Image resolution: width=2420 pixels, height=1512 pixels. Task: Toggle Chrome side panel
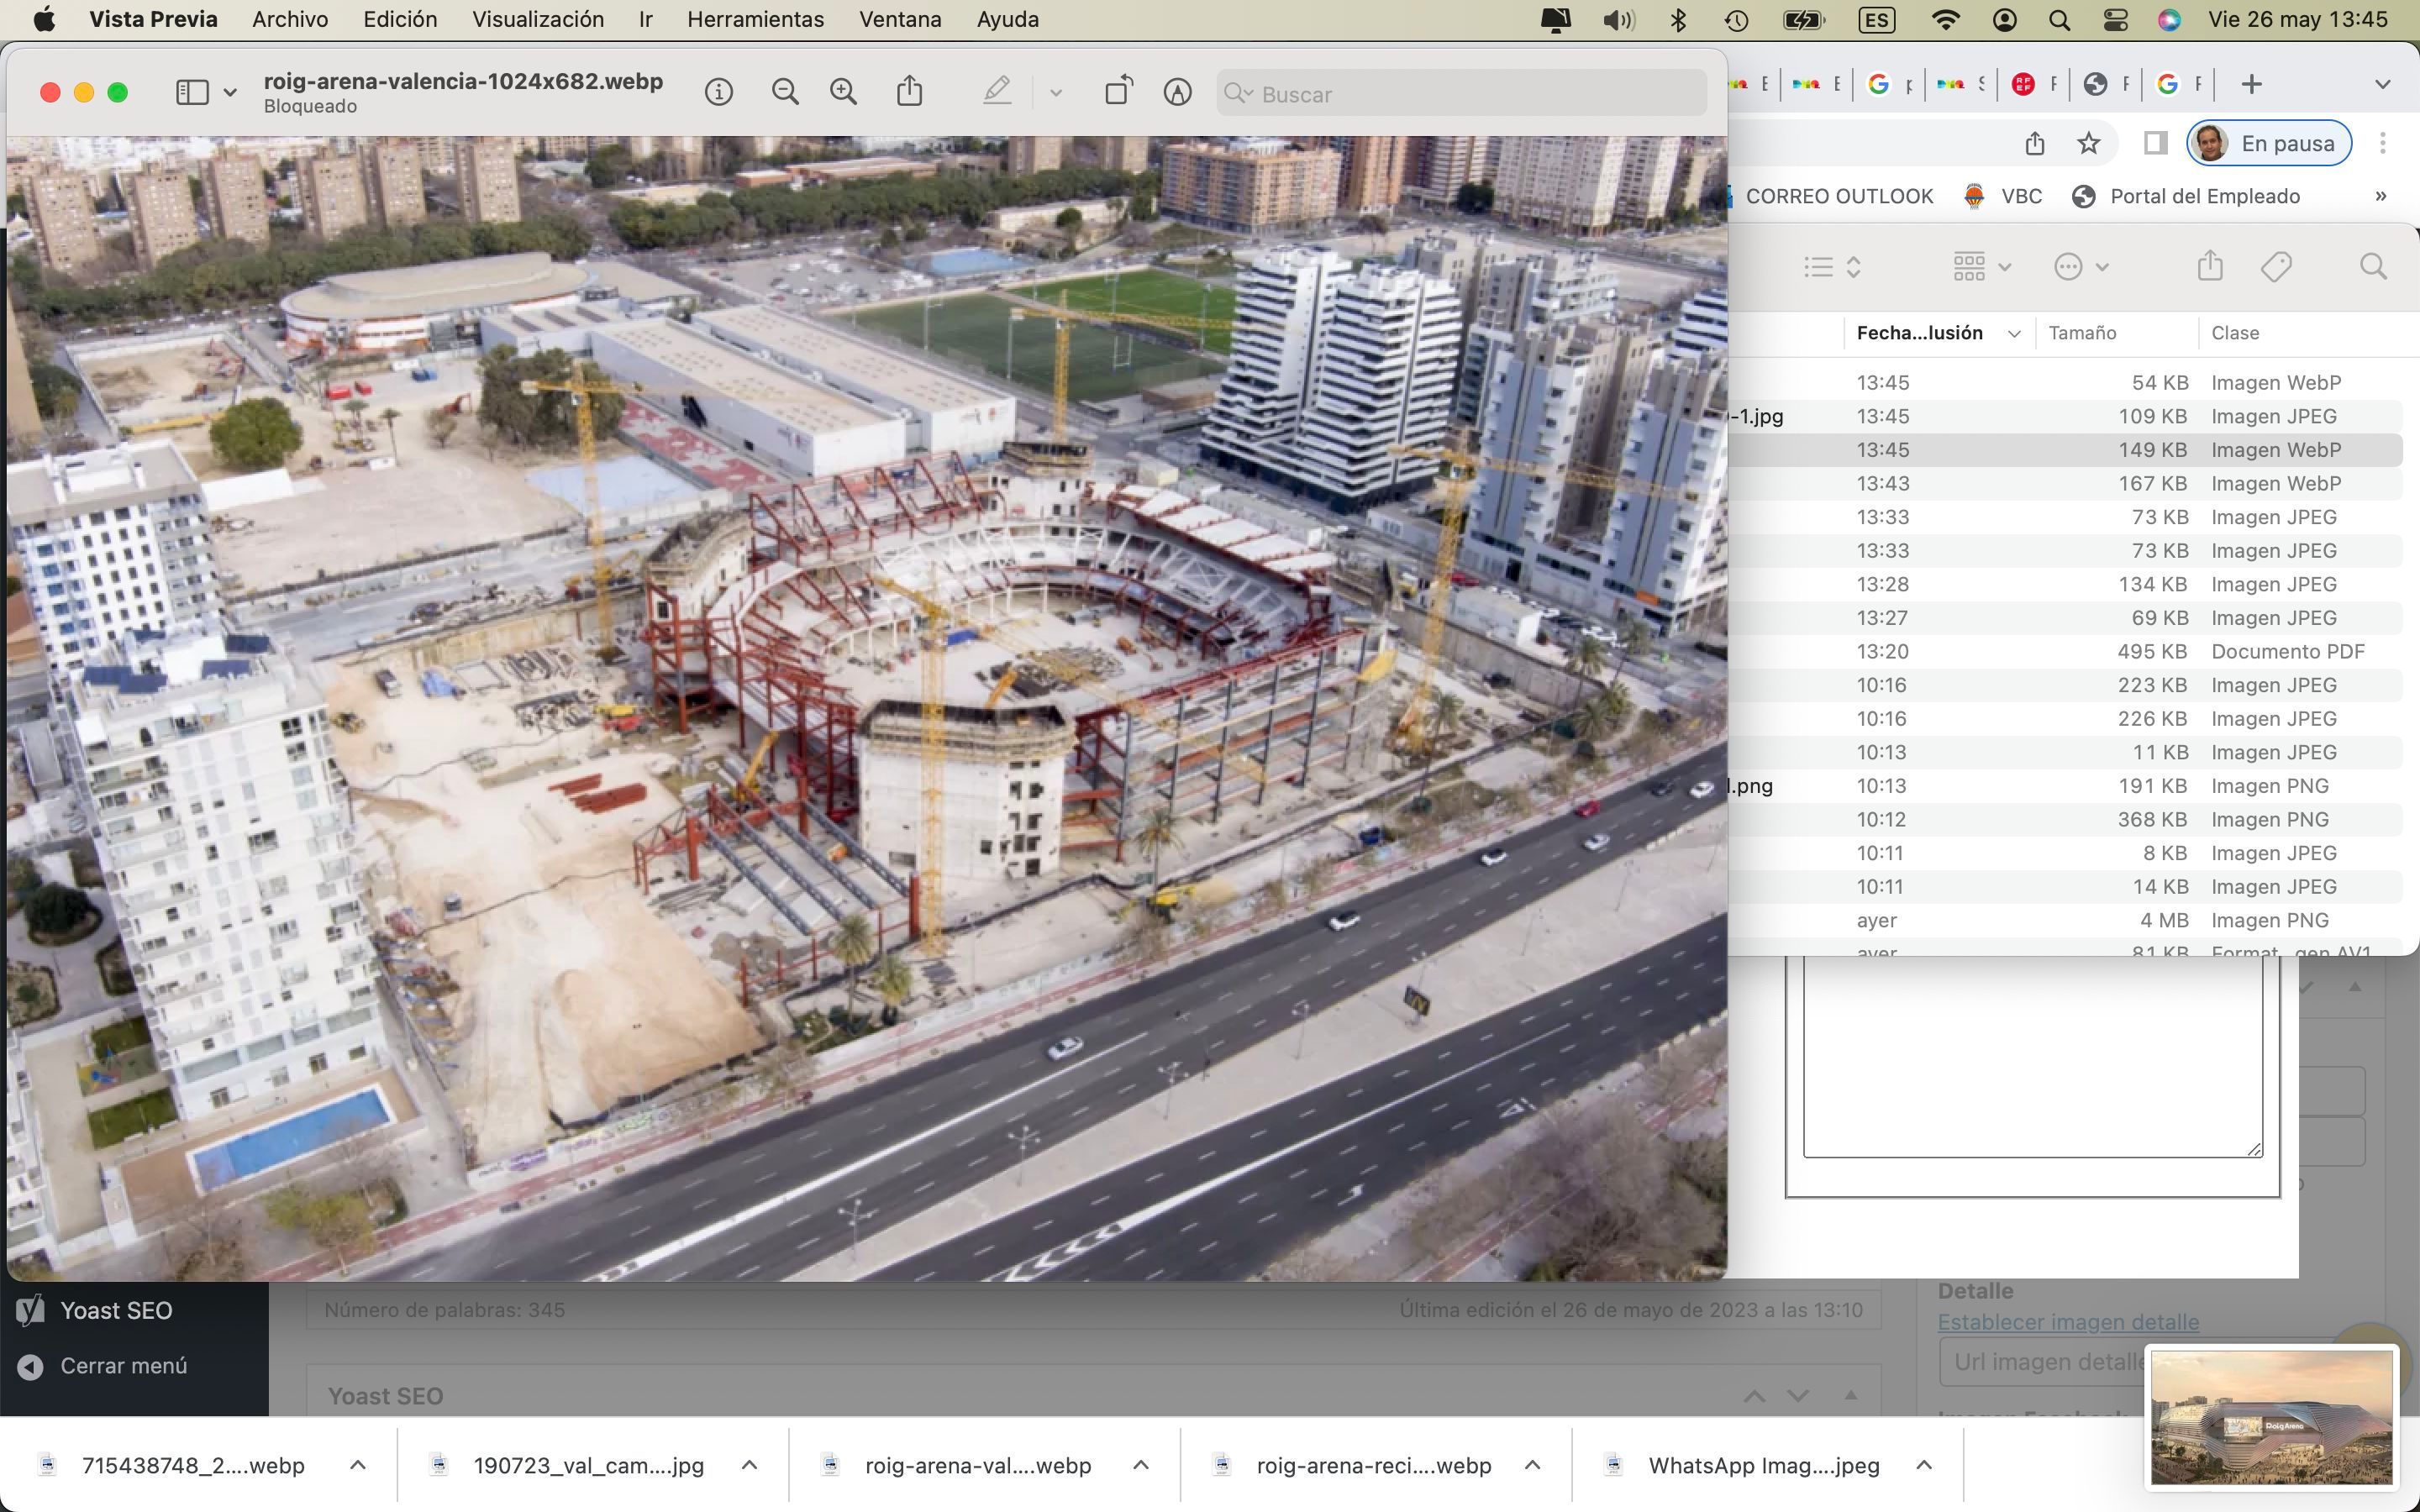coord(2155,144)
